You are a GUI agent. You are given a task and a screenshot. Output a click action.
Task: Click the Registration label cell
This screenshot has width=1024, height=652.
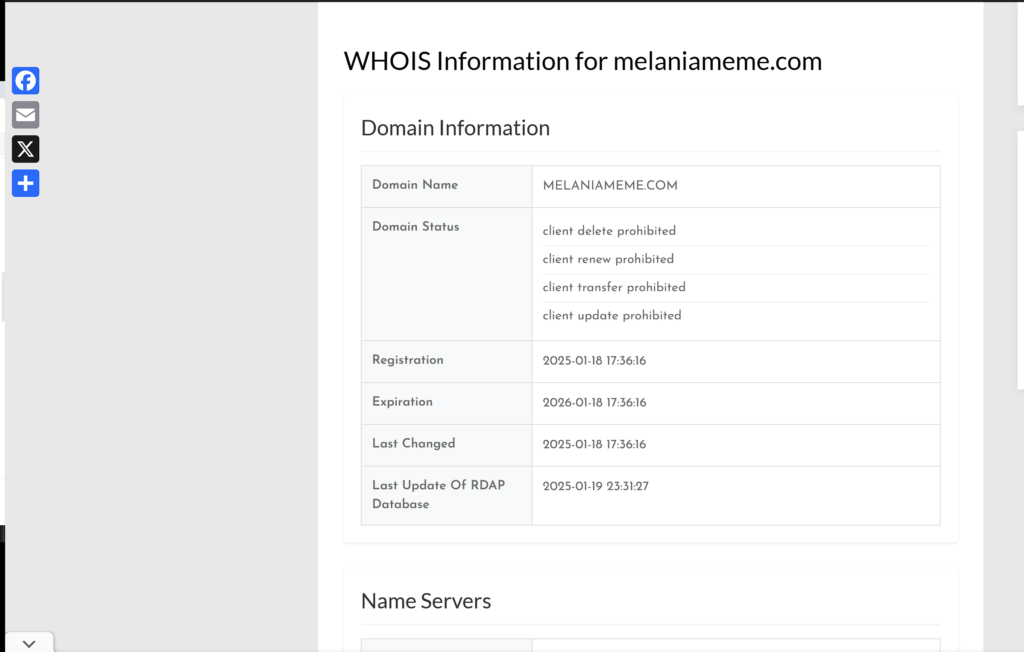447,361
